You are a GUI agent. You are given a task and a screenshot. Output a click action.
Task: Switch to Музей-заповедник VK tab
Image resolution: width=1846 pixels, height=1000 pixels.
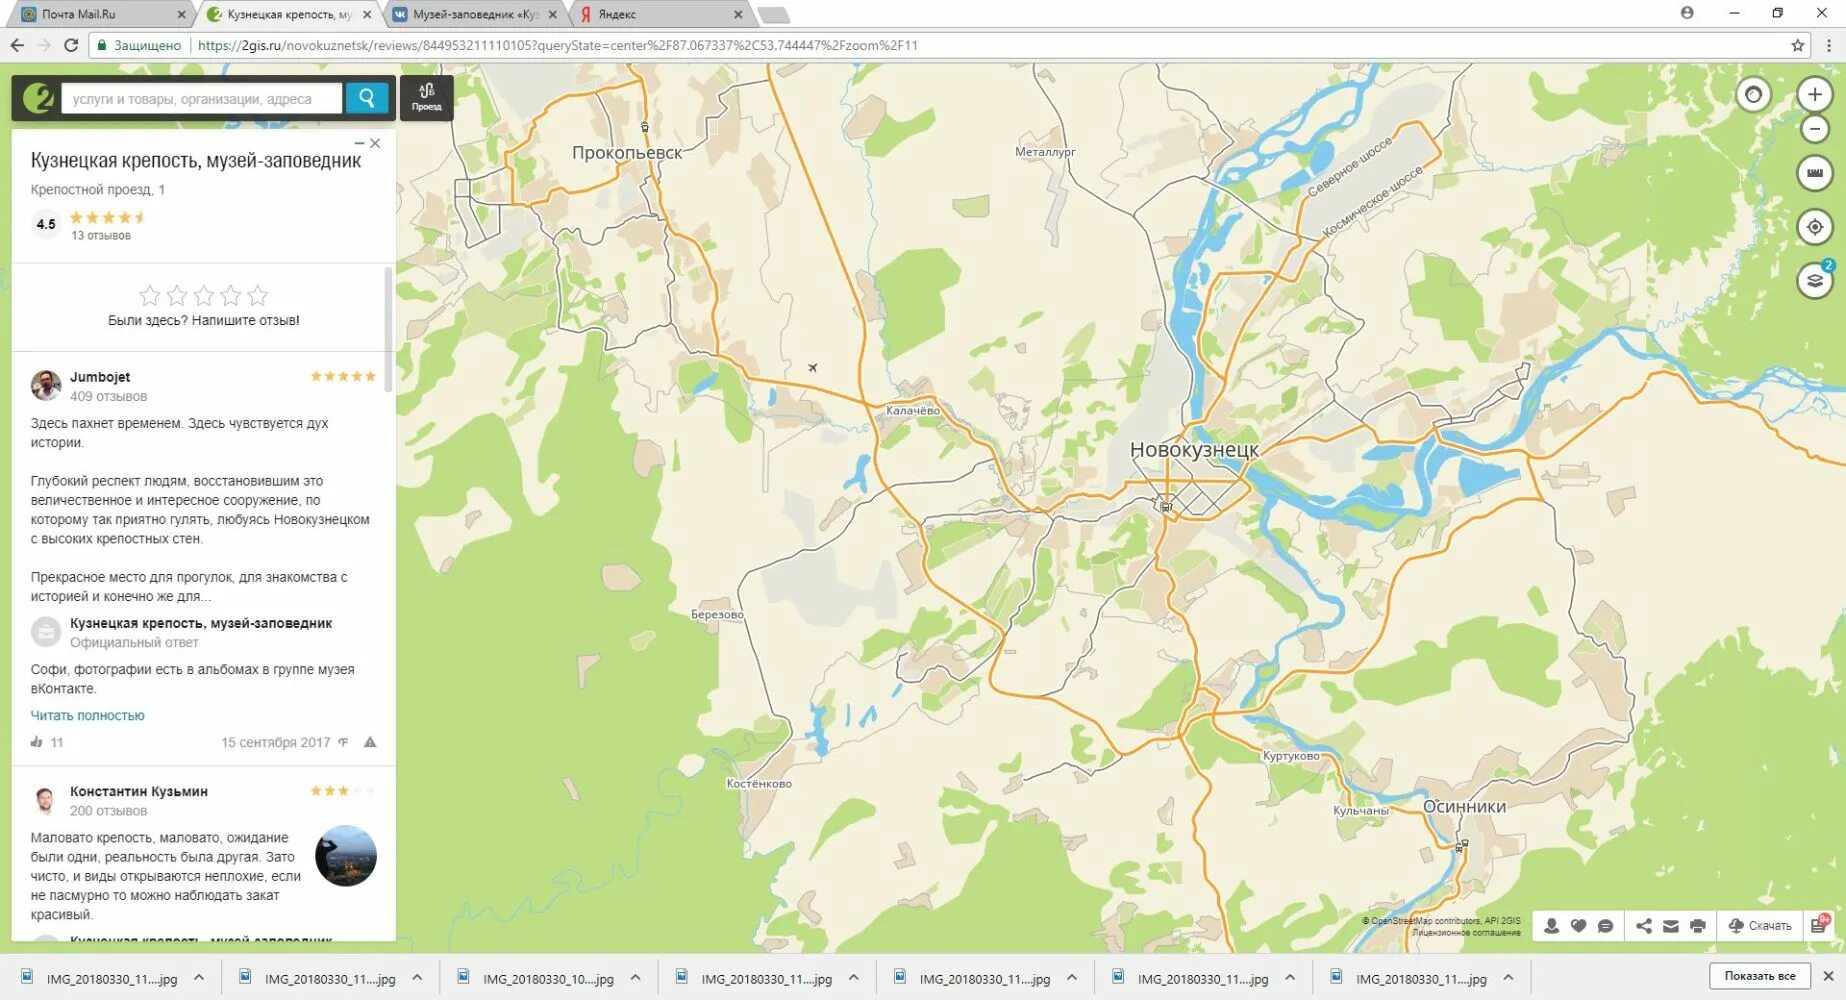coord(476,14)
